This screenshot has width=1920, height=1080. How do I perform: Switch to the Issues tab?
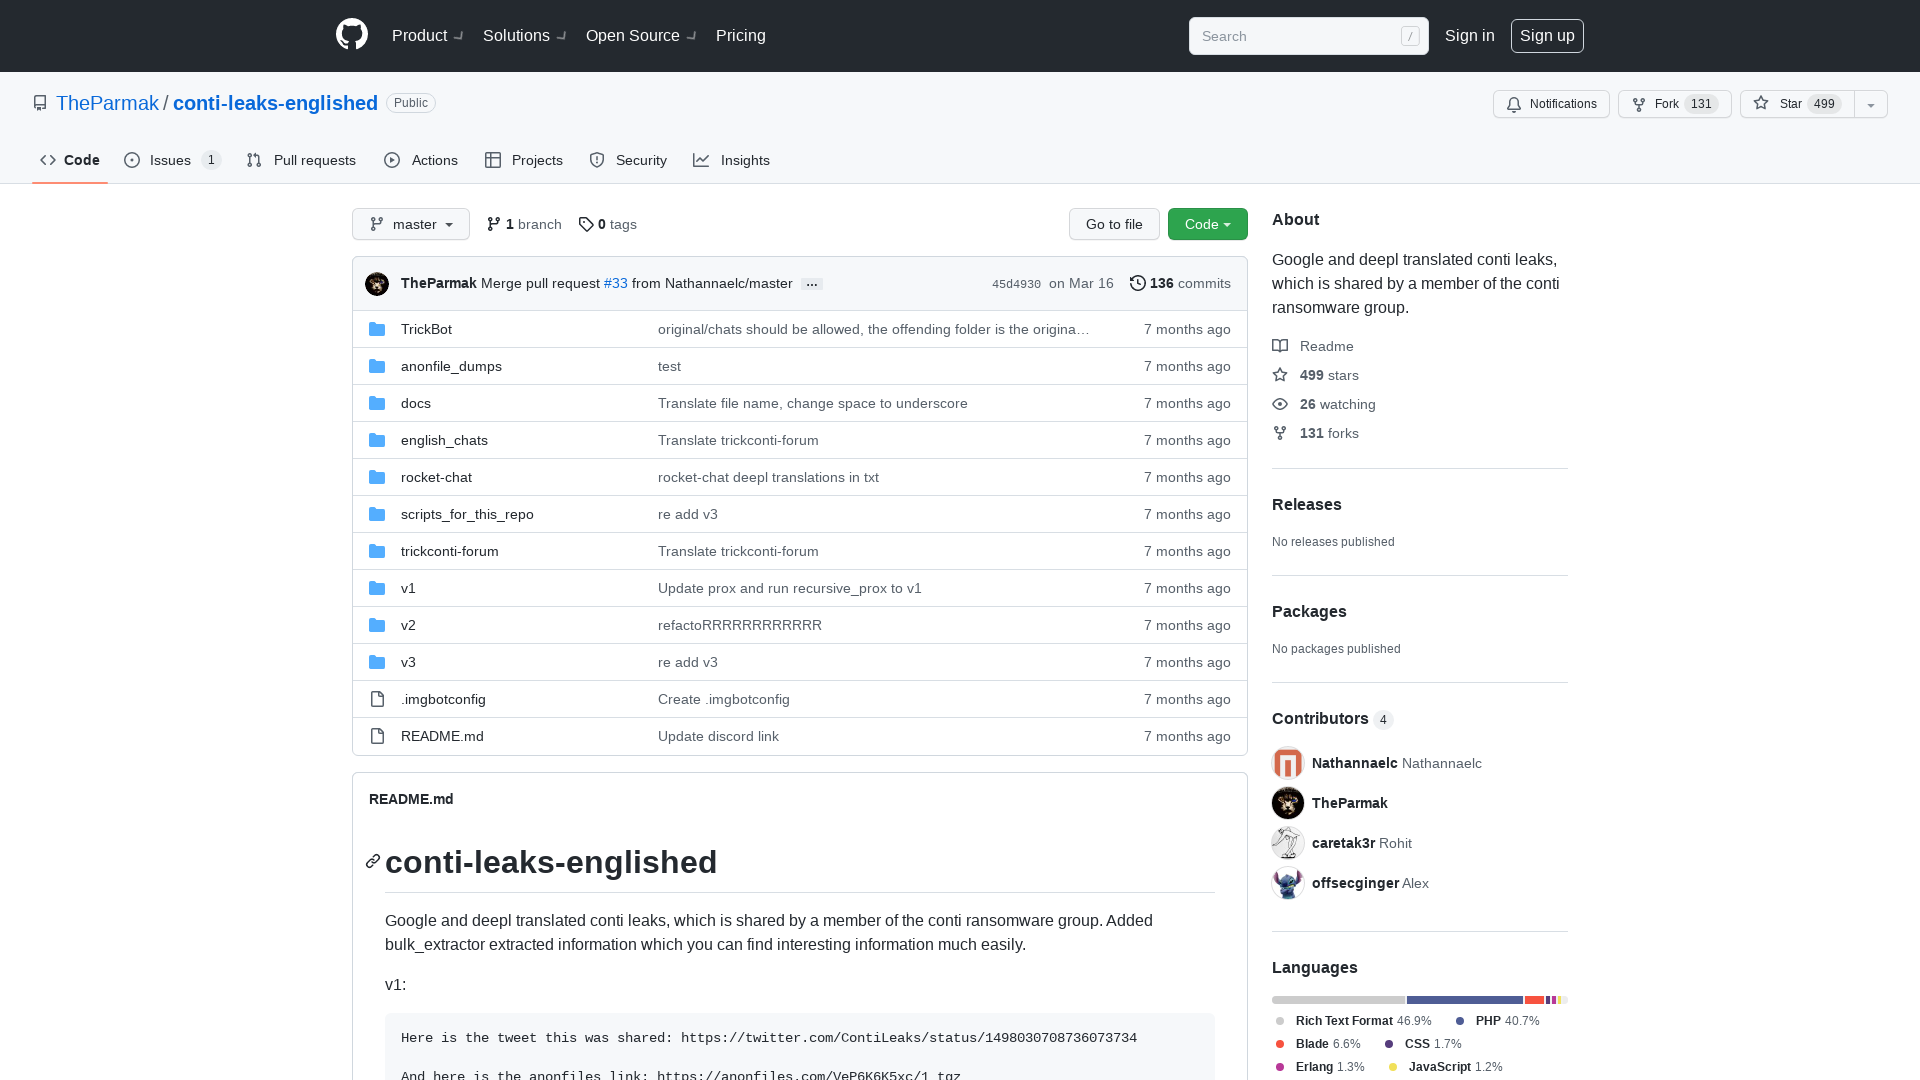point(172,160)
